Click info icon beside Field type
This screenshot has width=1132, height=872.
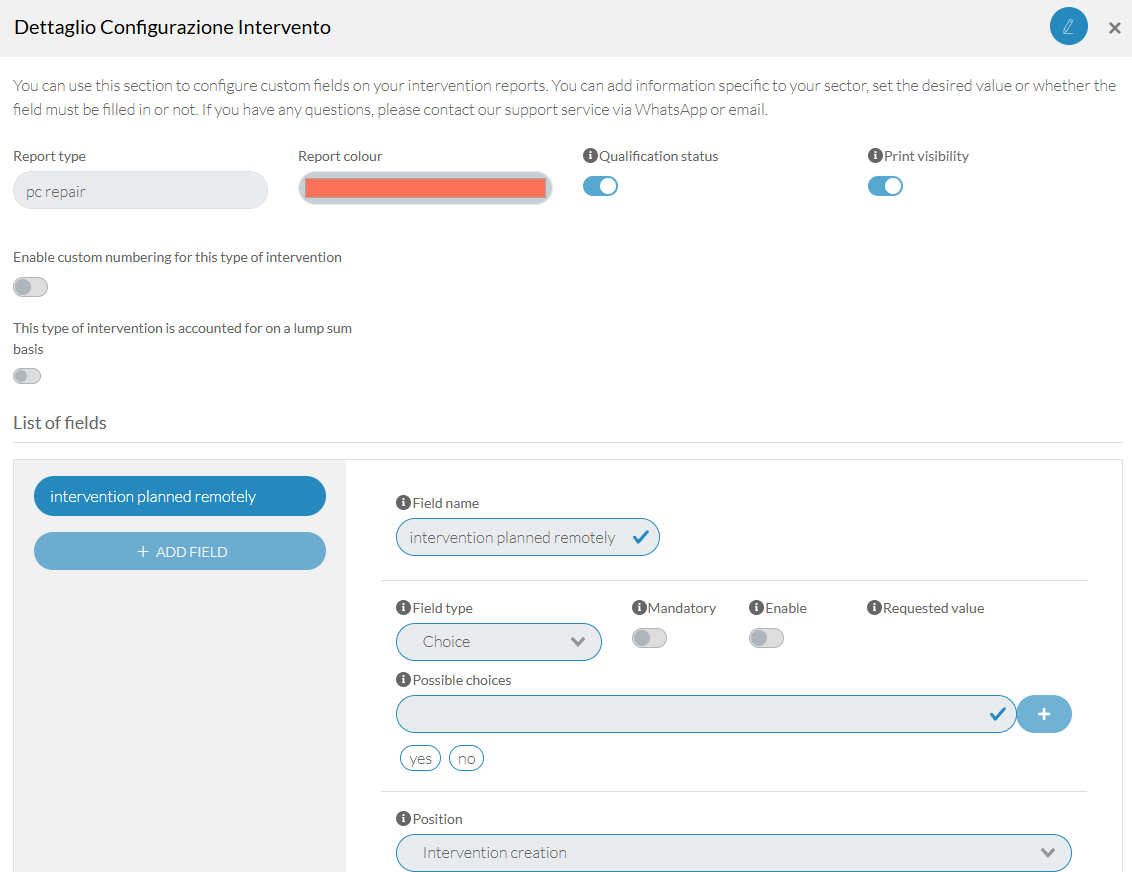click(404, 607)
